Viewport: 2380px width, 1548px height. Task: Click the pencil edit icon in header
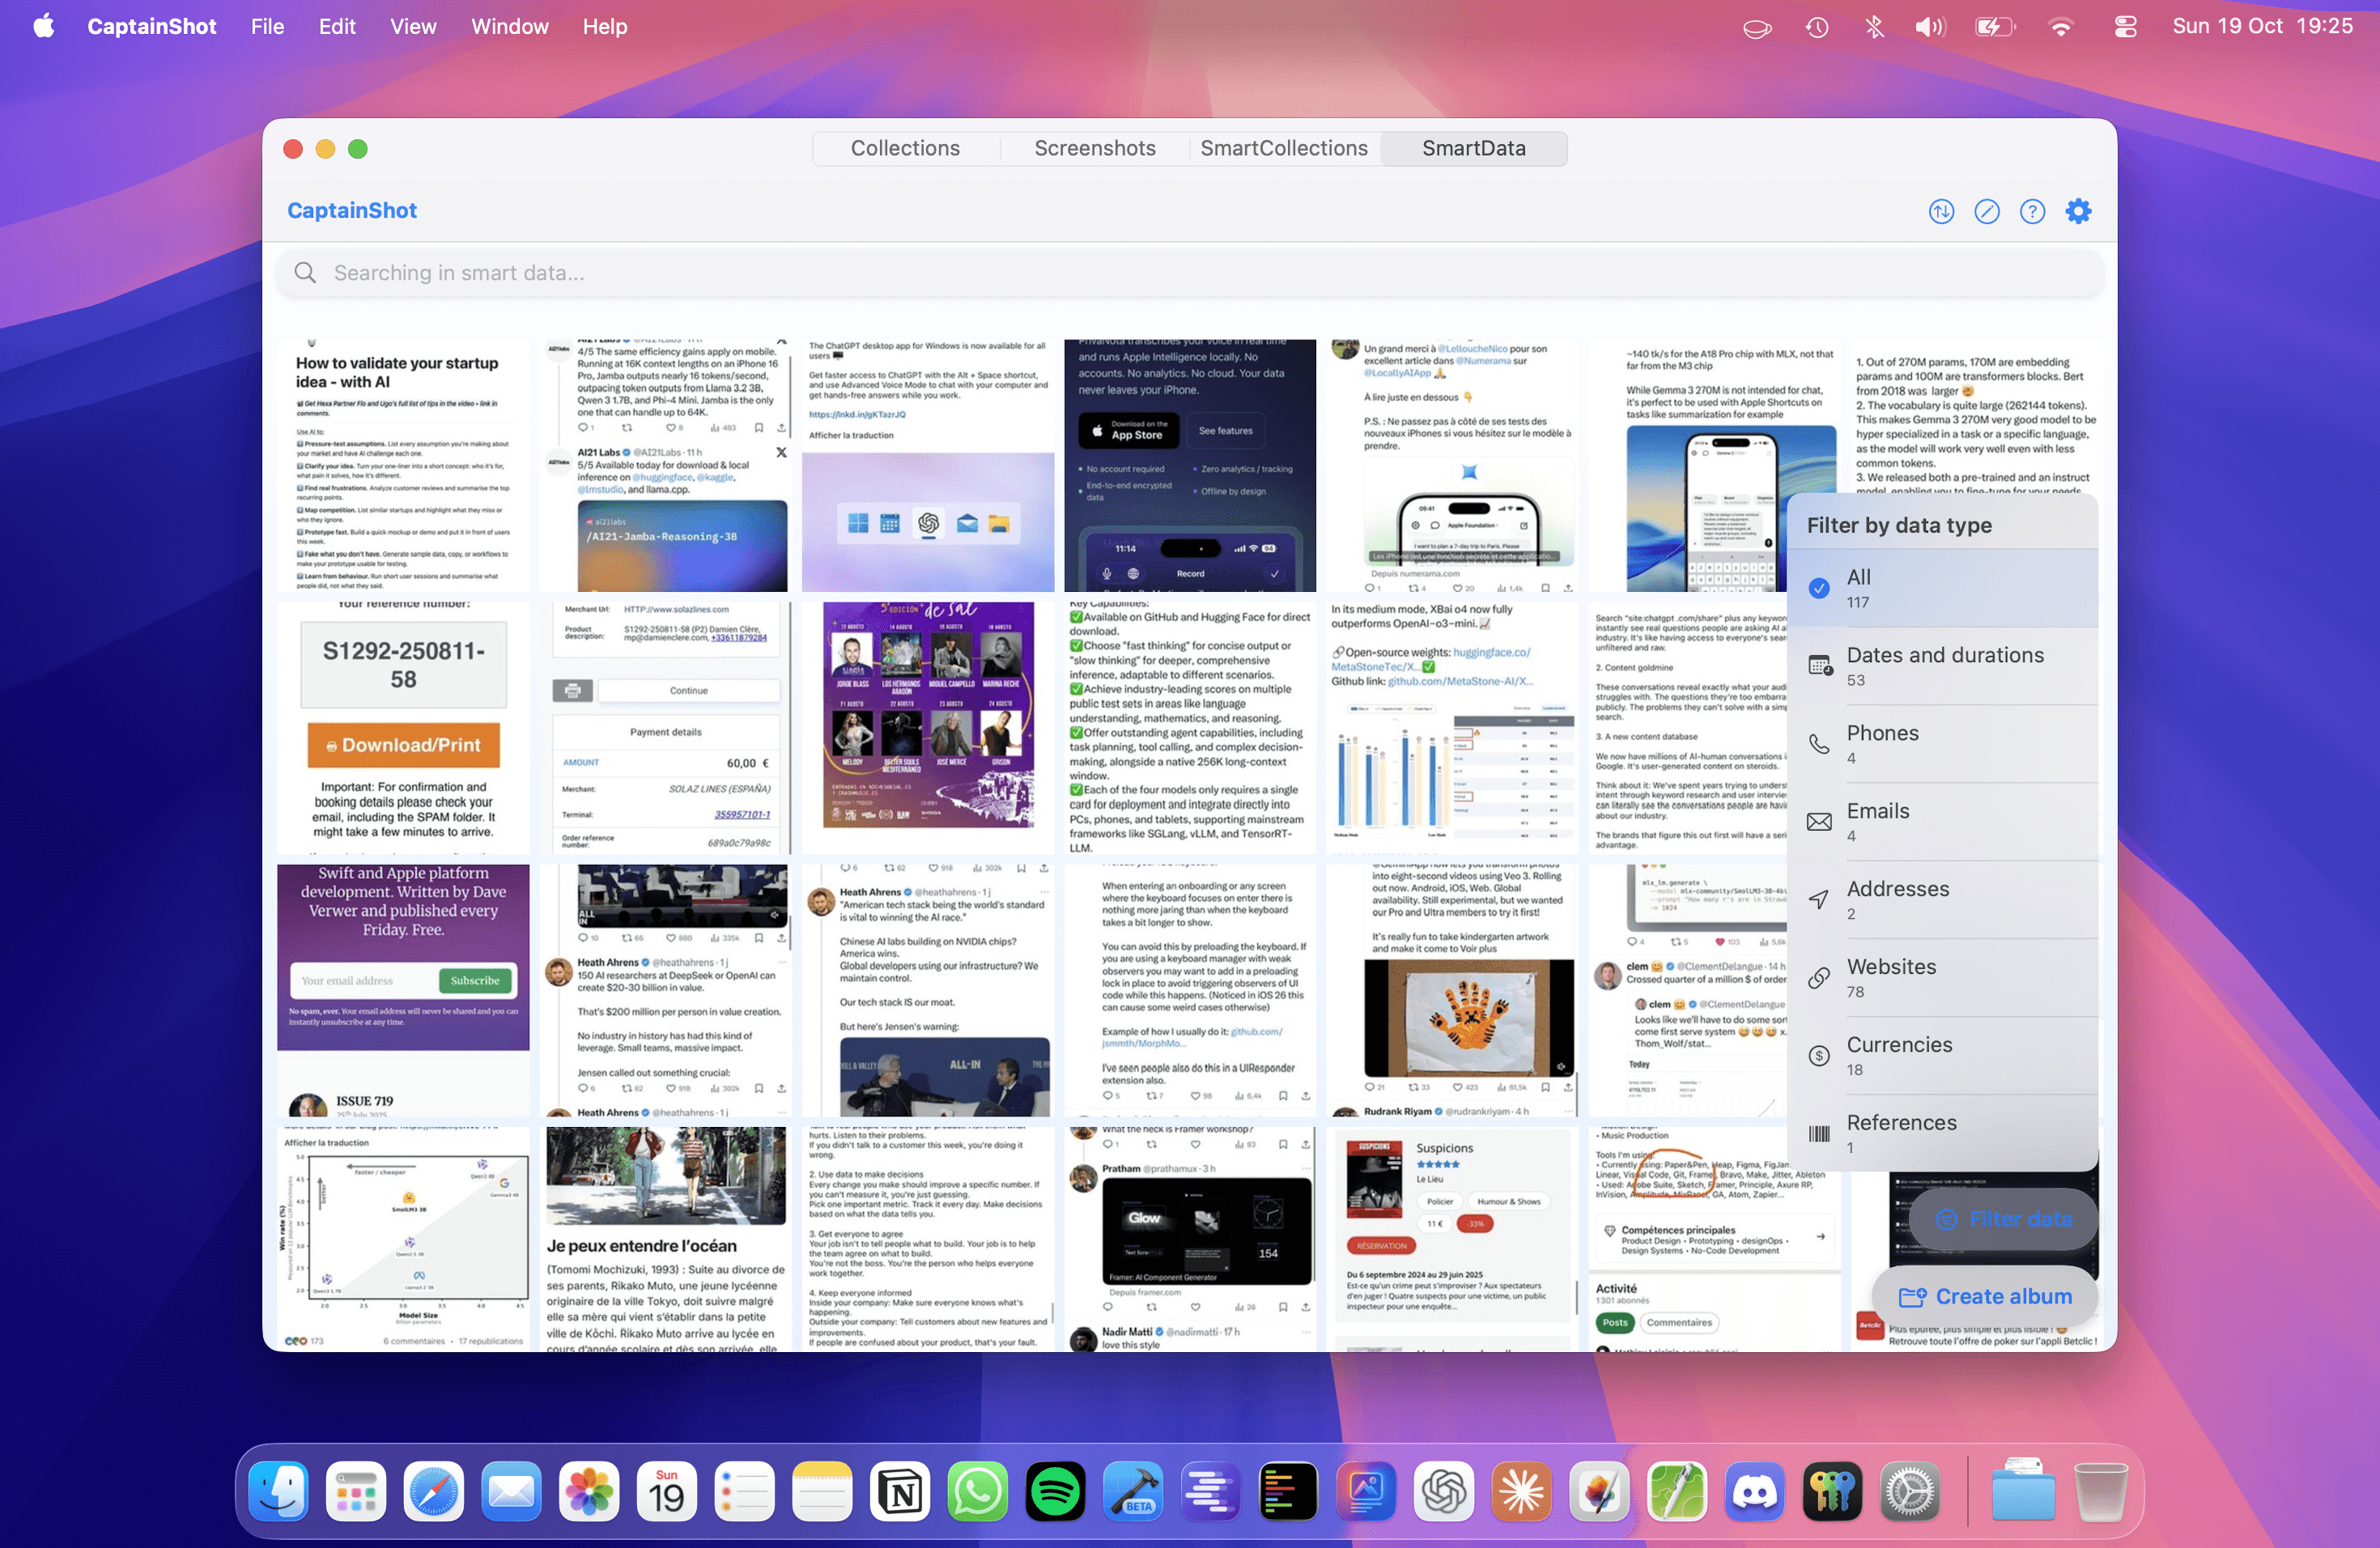pos(1986,211)
